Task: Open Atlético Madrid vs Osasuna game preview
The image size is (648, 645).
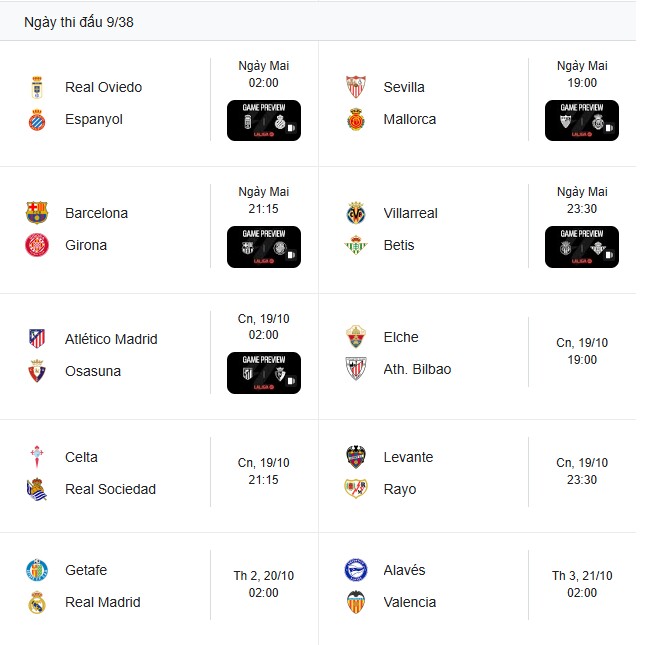Action: pos(264,372)
